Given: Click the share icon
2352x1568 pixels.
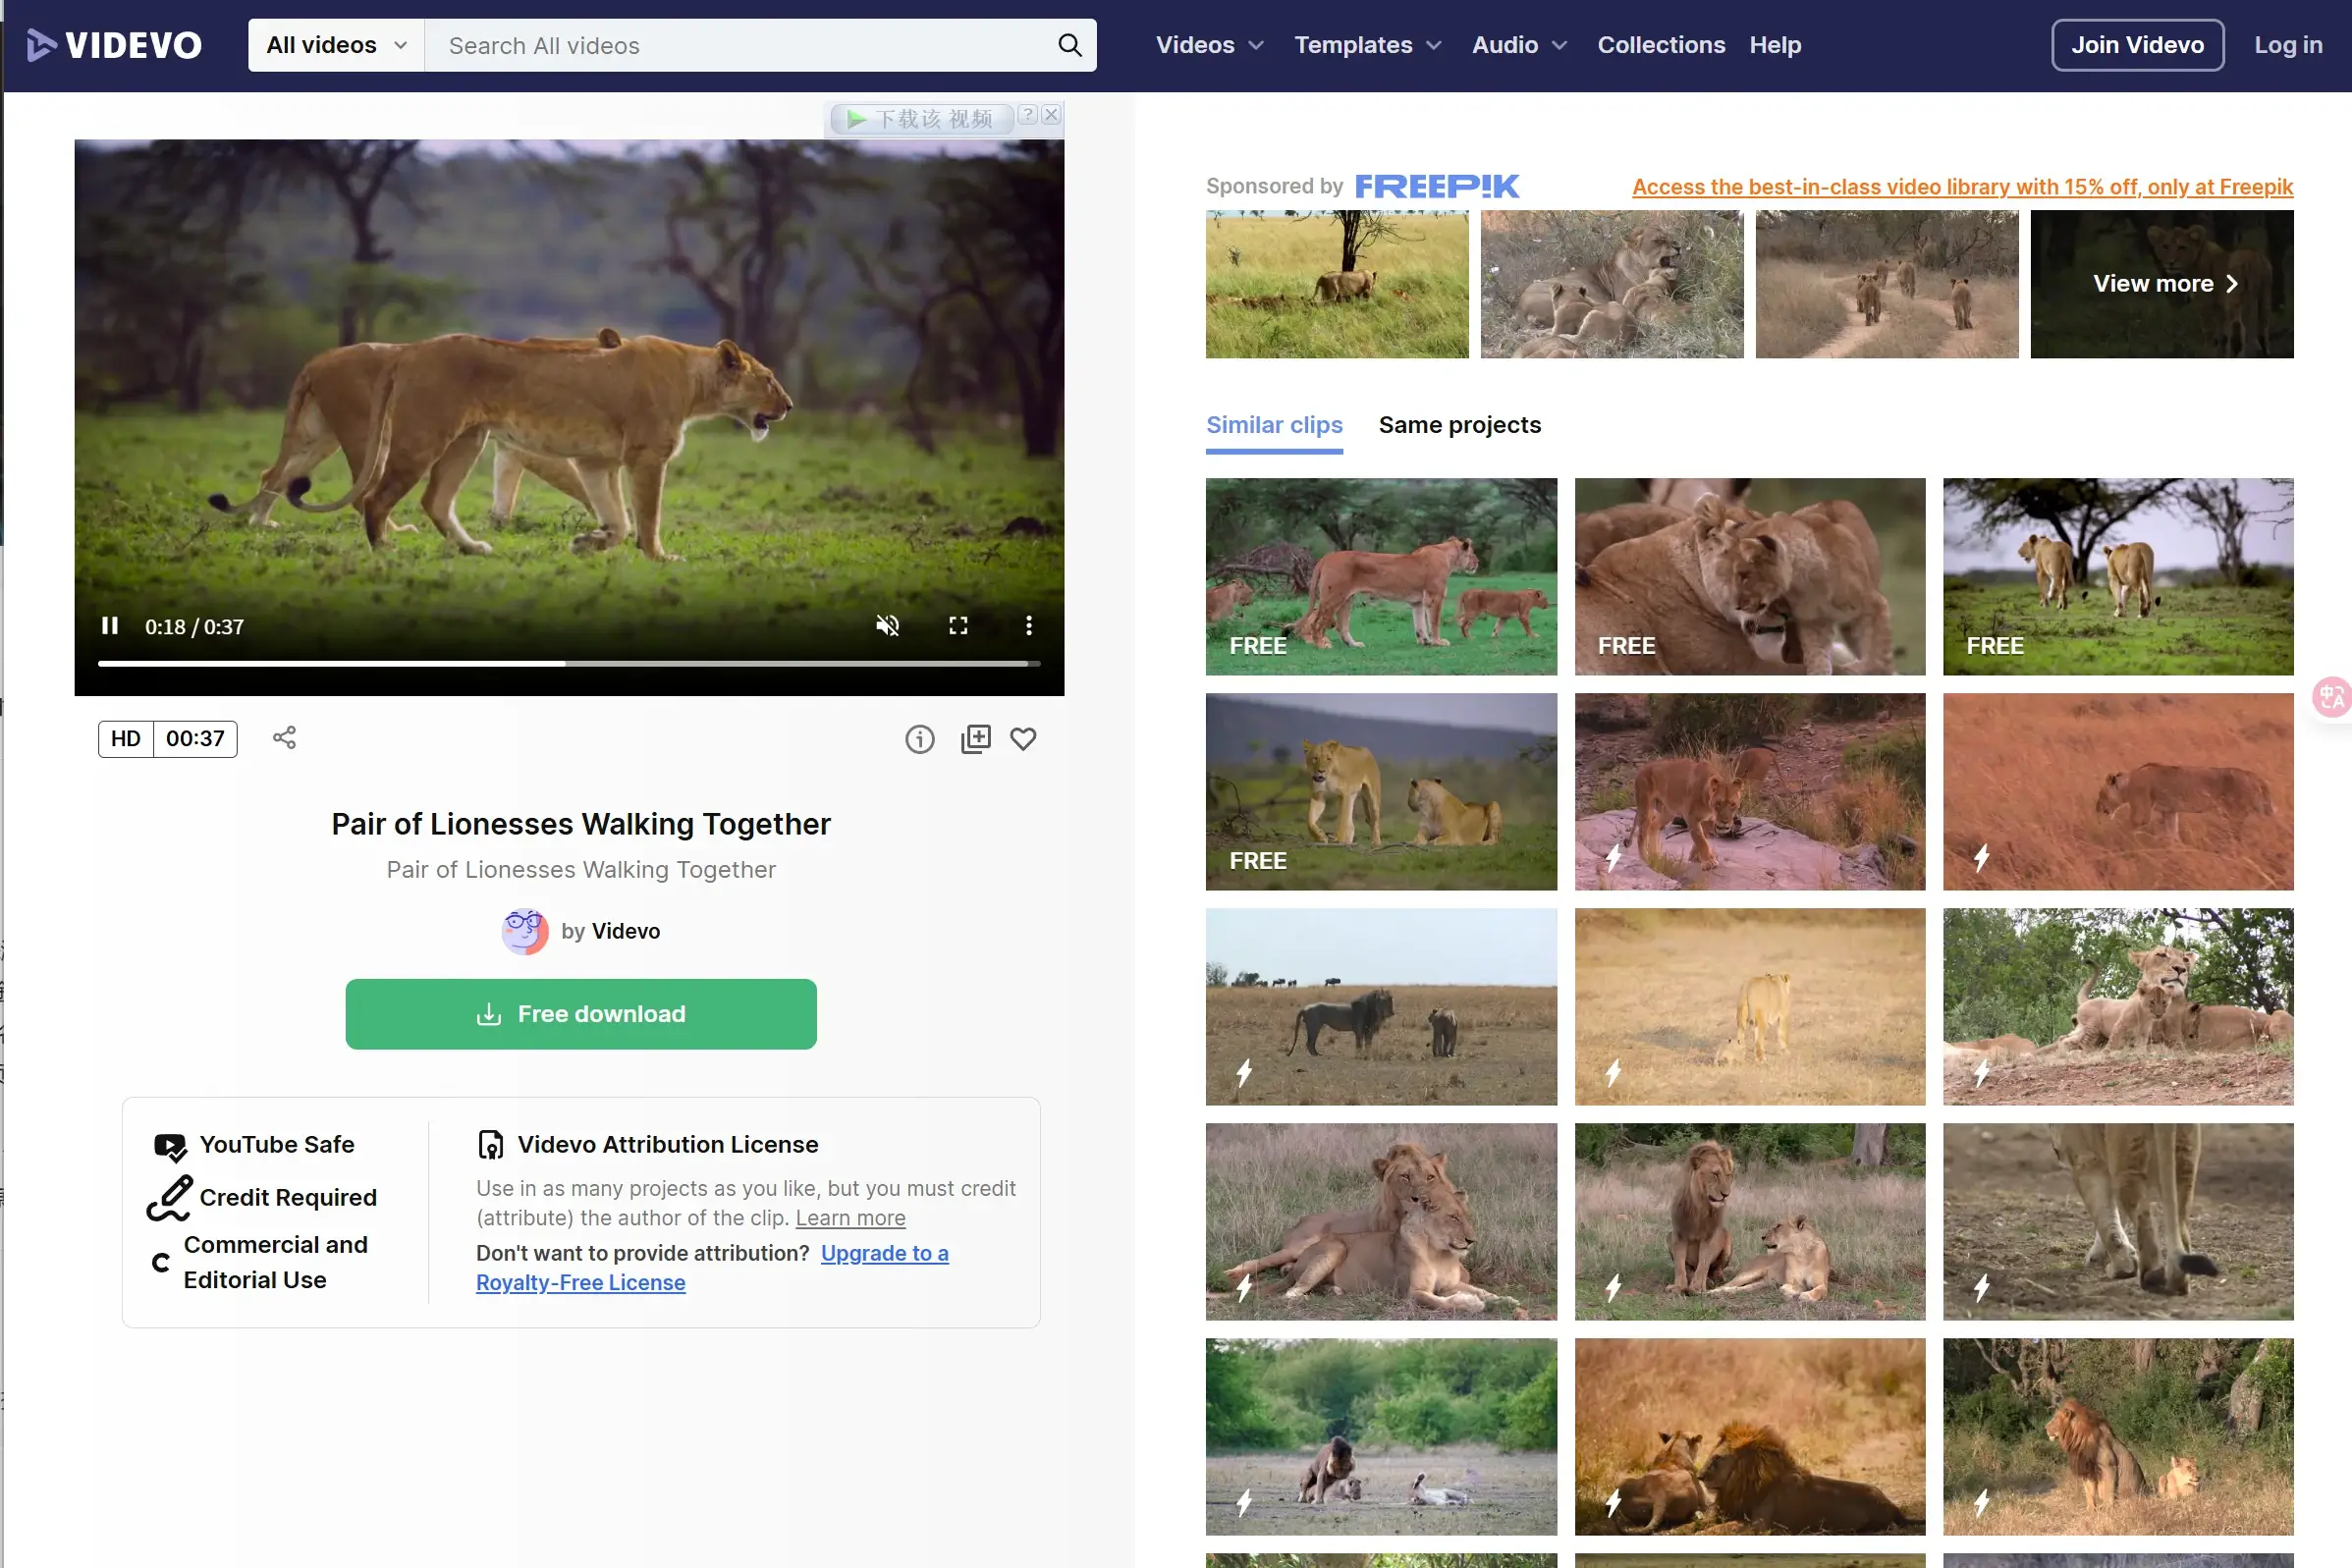Looking at the screenshot, I should point(284,738).
